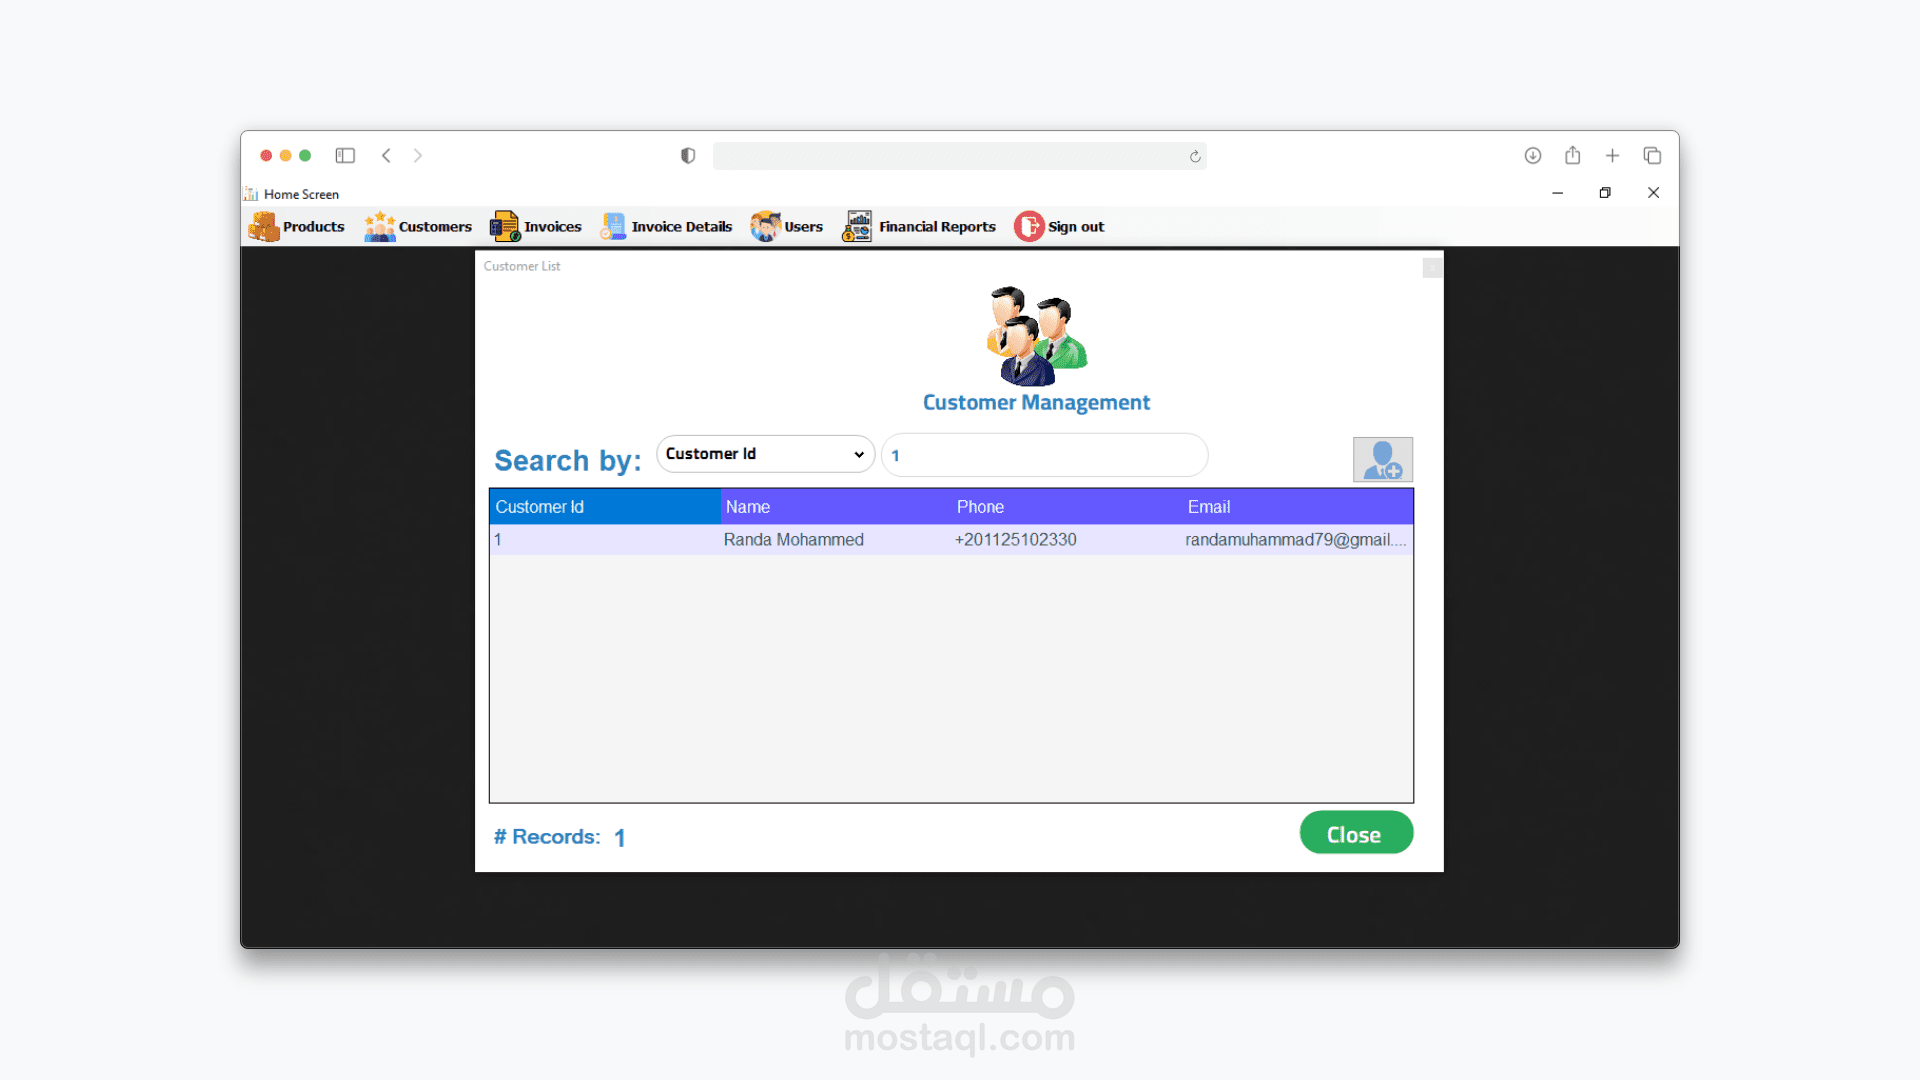Click the browser share icon
The height and width of the screenshot is (1080, 1920).
pyautogui.click(x=1573, y=156)
